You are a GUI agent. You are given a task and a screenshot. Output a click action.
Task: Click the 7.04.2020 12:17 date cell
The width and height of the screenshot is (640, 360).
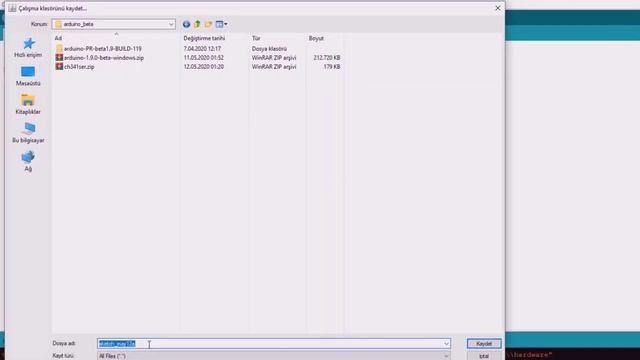pos(202,49)
